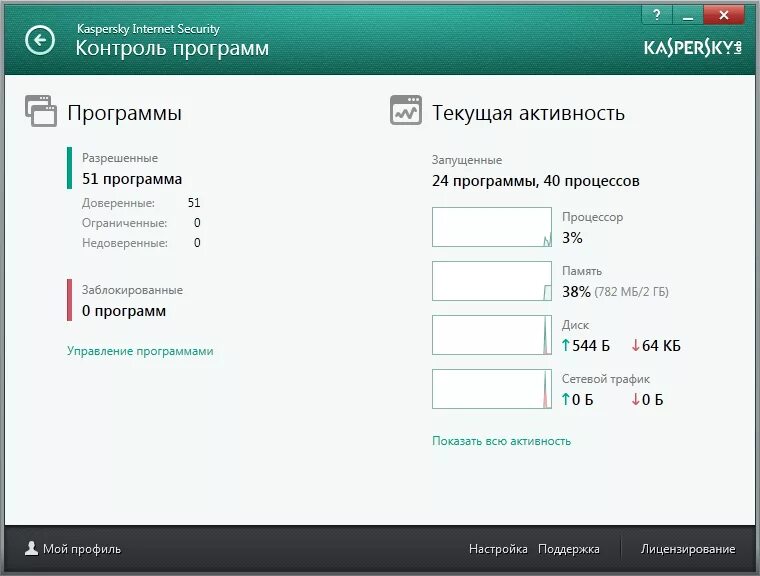Click the Память usage graph
This screenshot has height=576, width=760.
click(x=491, y=281)
